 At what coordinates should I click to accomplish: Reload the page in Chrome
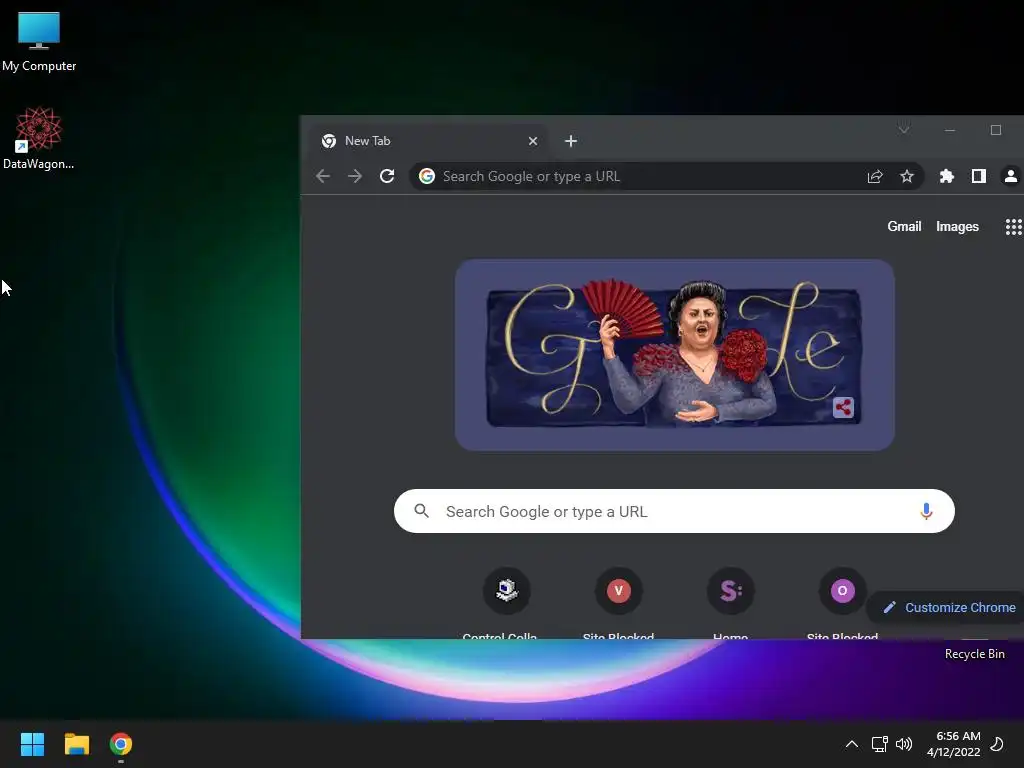(387, 176)
